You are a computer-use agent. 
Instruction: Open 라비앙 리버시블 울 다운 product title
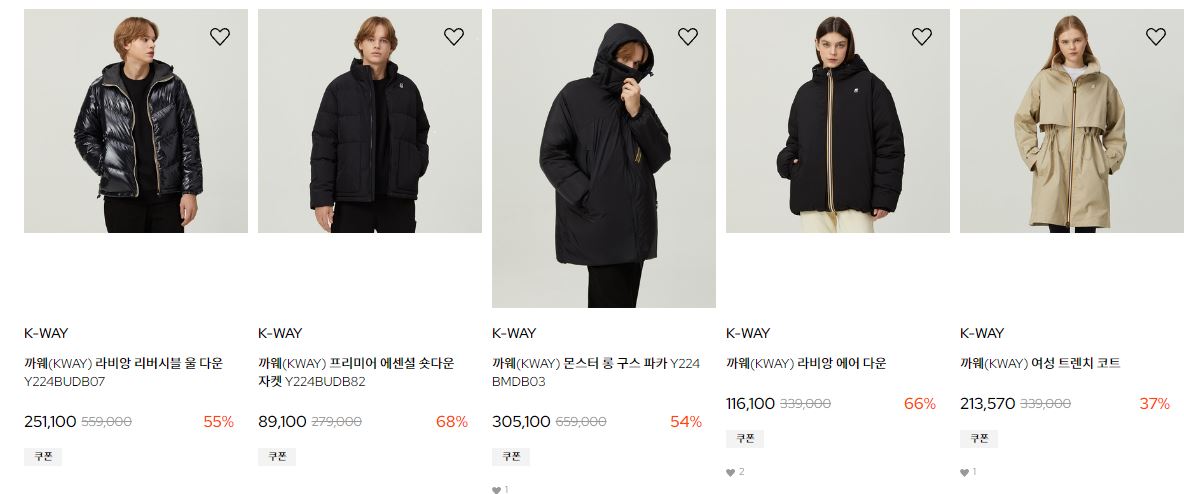pyautogui.click(x=124, y=372)
